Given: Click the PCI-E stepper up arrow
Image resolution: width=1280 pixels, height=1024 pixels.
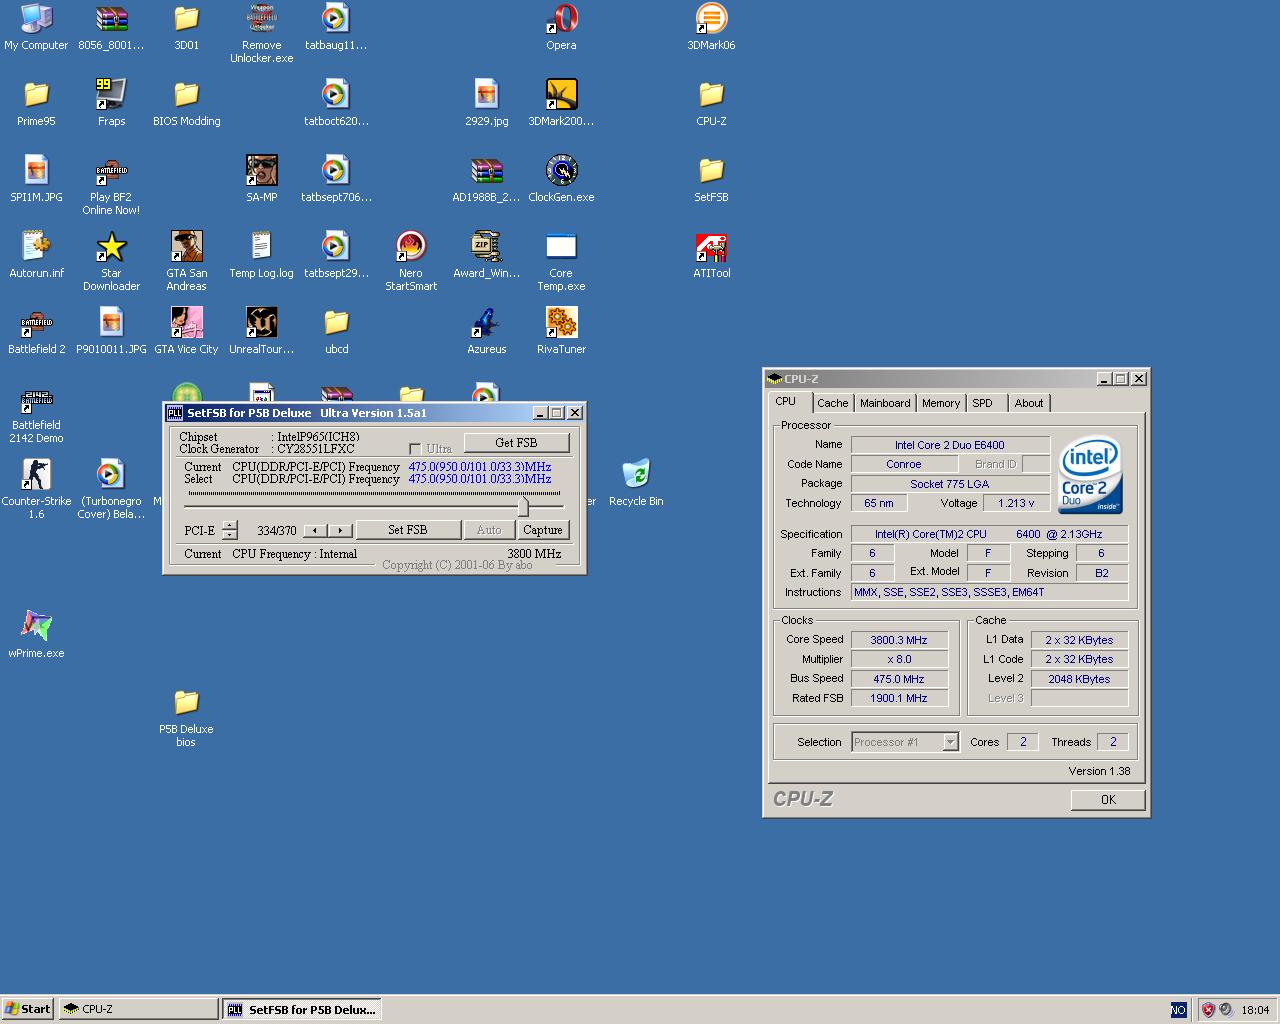Looking at the screenshot, I should pyautogui.click(x=230, y=525).
